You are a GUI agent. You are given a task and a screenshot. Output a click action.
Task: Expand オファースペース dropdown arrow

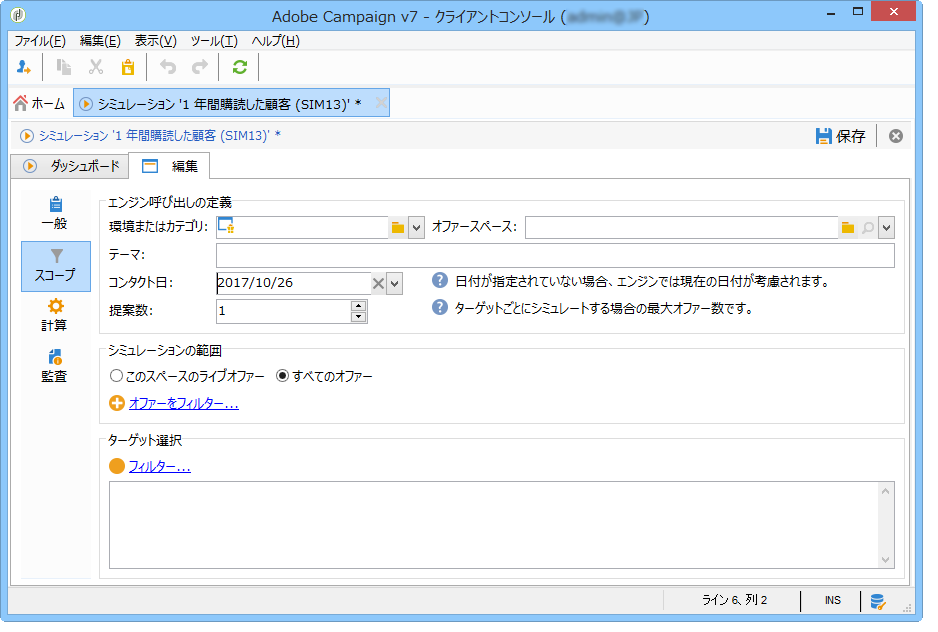pyautogui.click(x=887, y=227)
